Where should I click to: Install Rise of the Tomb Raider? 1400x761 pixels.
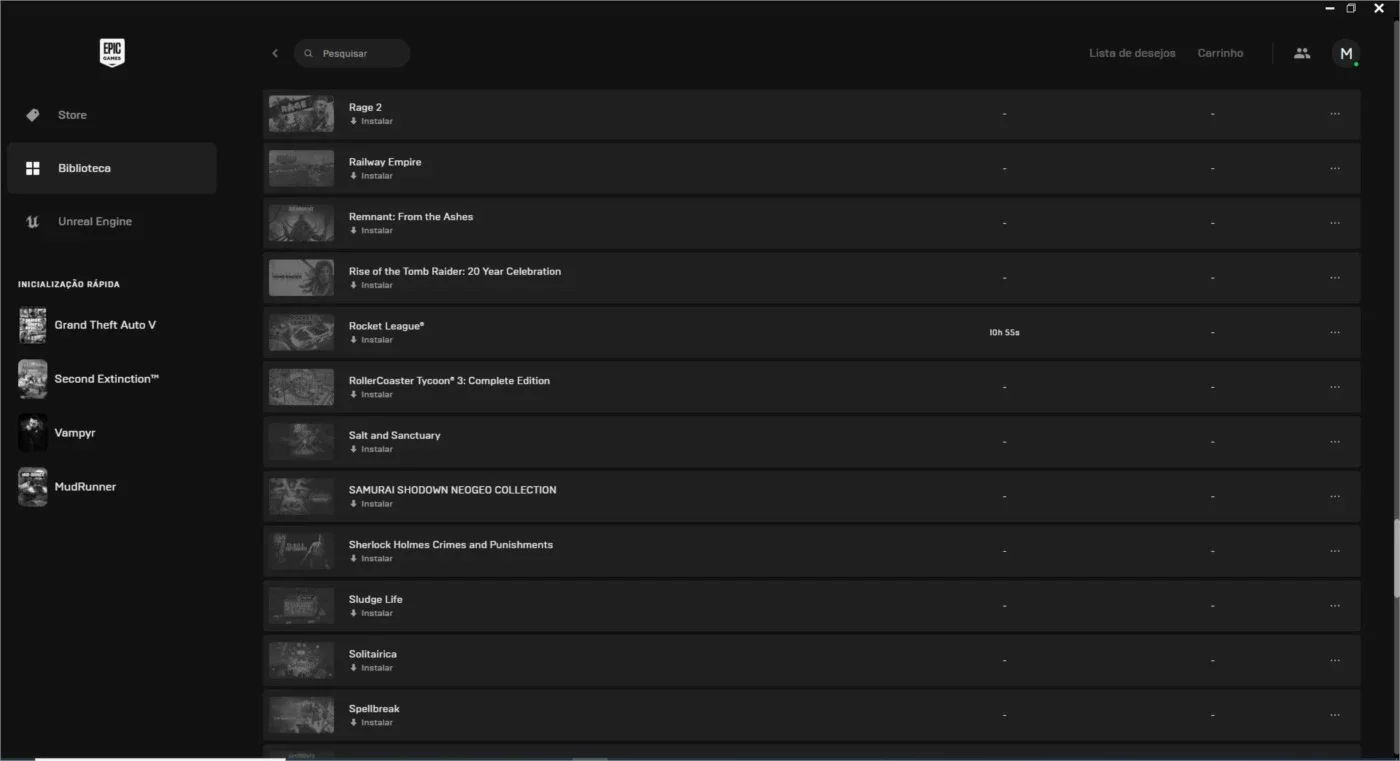pyautogui.click(x=371, y=285)
